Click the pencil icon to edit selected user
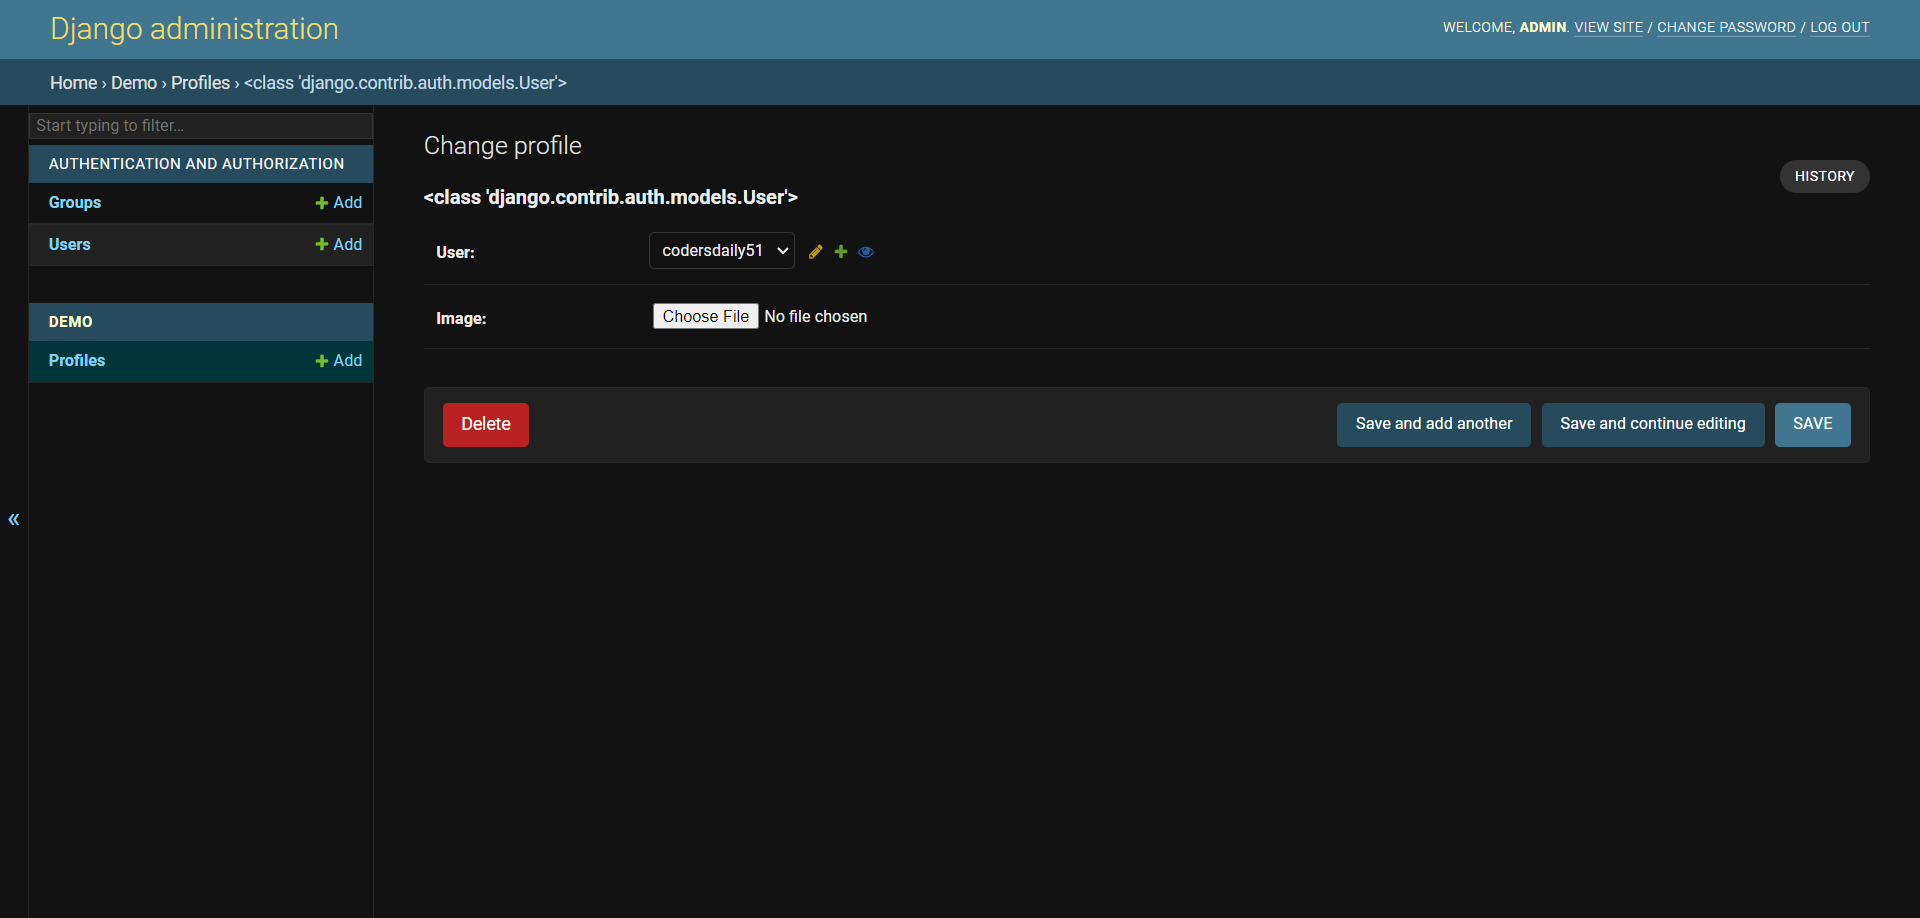 [815, 252]
